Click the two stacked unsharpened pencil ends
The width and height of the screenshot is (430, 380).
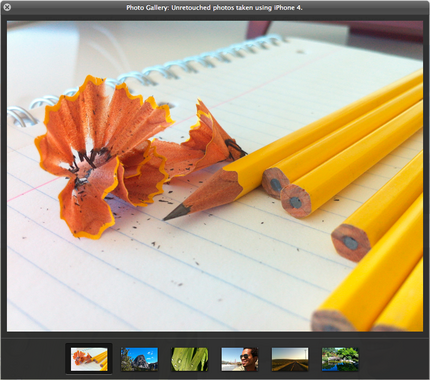[287, 192]
